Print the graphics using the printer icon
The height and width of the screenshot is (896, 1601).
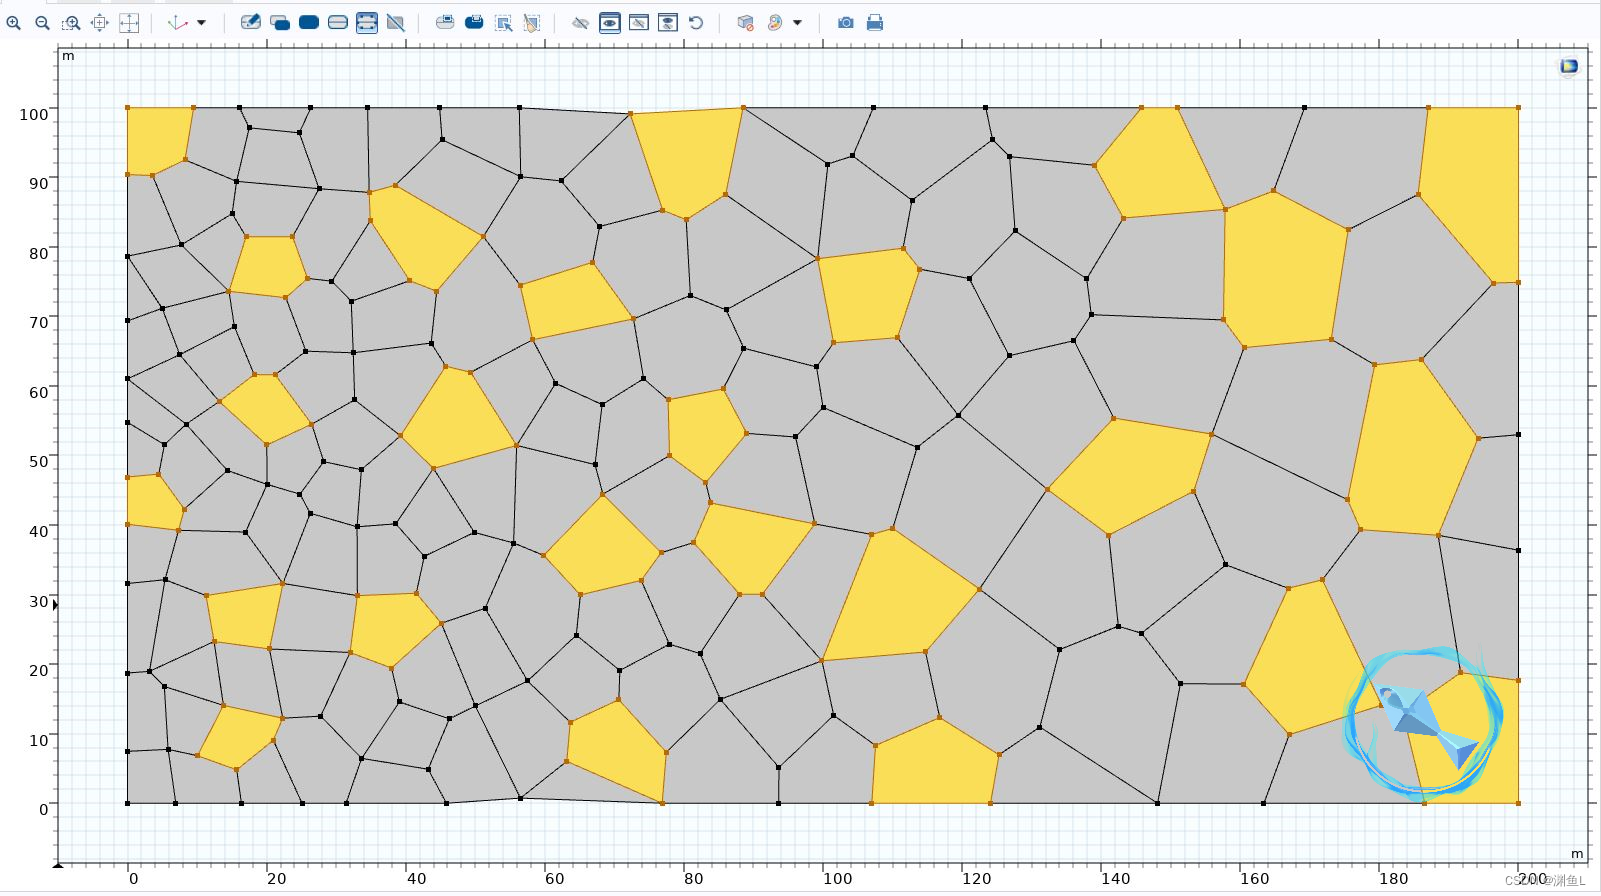point(875,23)
